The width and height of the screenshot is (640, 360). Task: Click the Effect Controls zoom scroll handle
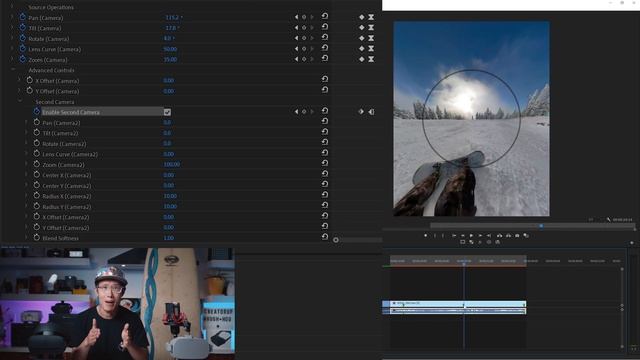[336, 240]
